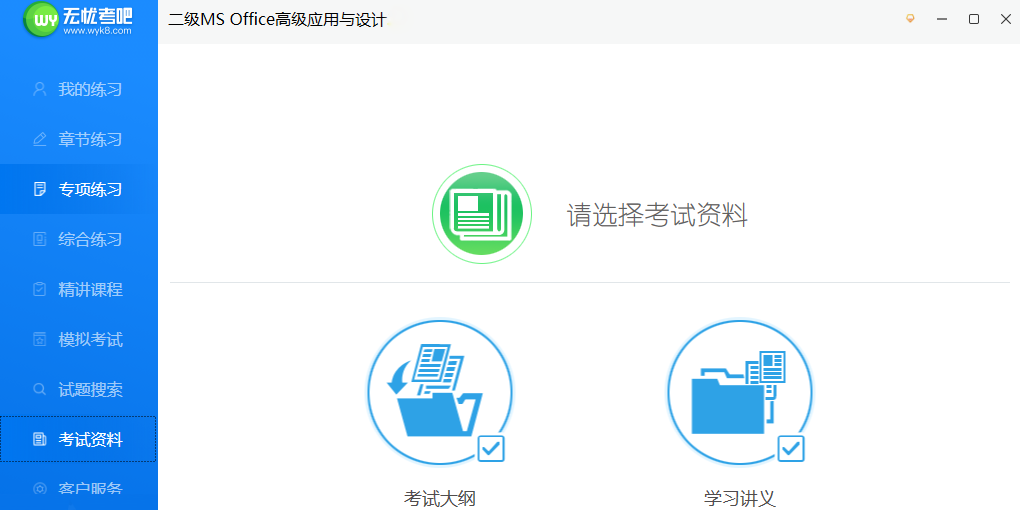
Task: Open 我的练习 in the sidebar
Action: [x=79, y=89]
